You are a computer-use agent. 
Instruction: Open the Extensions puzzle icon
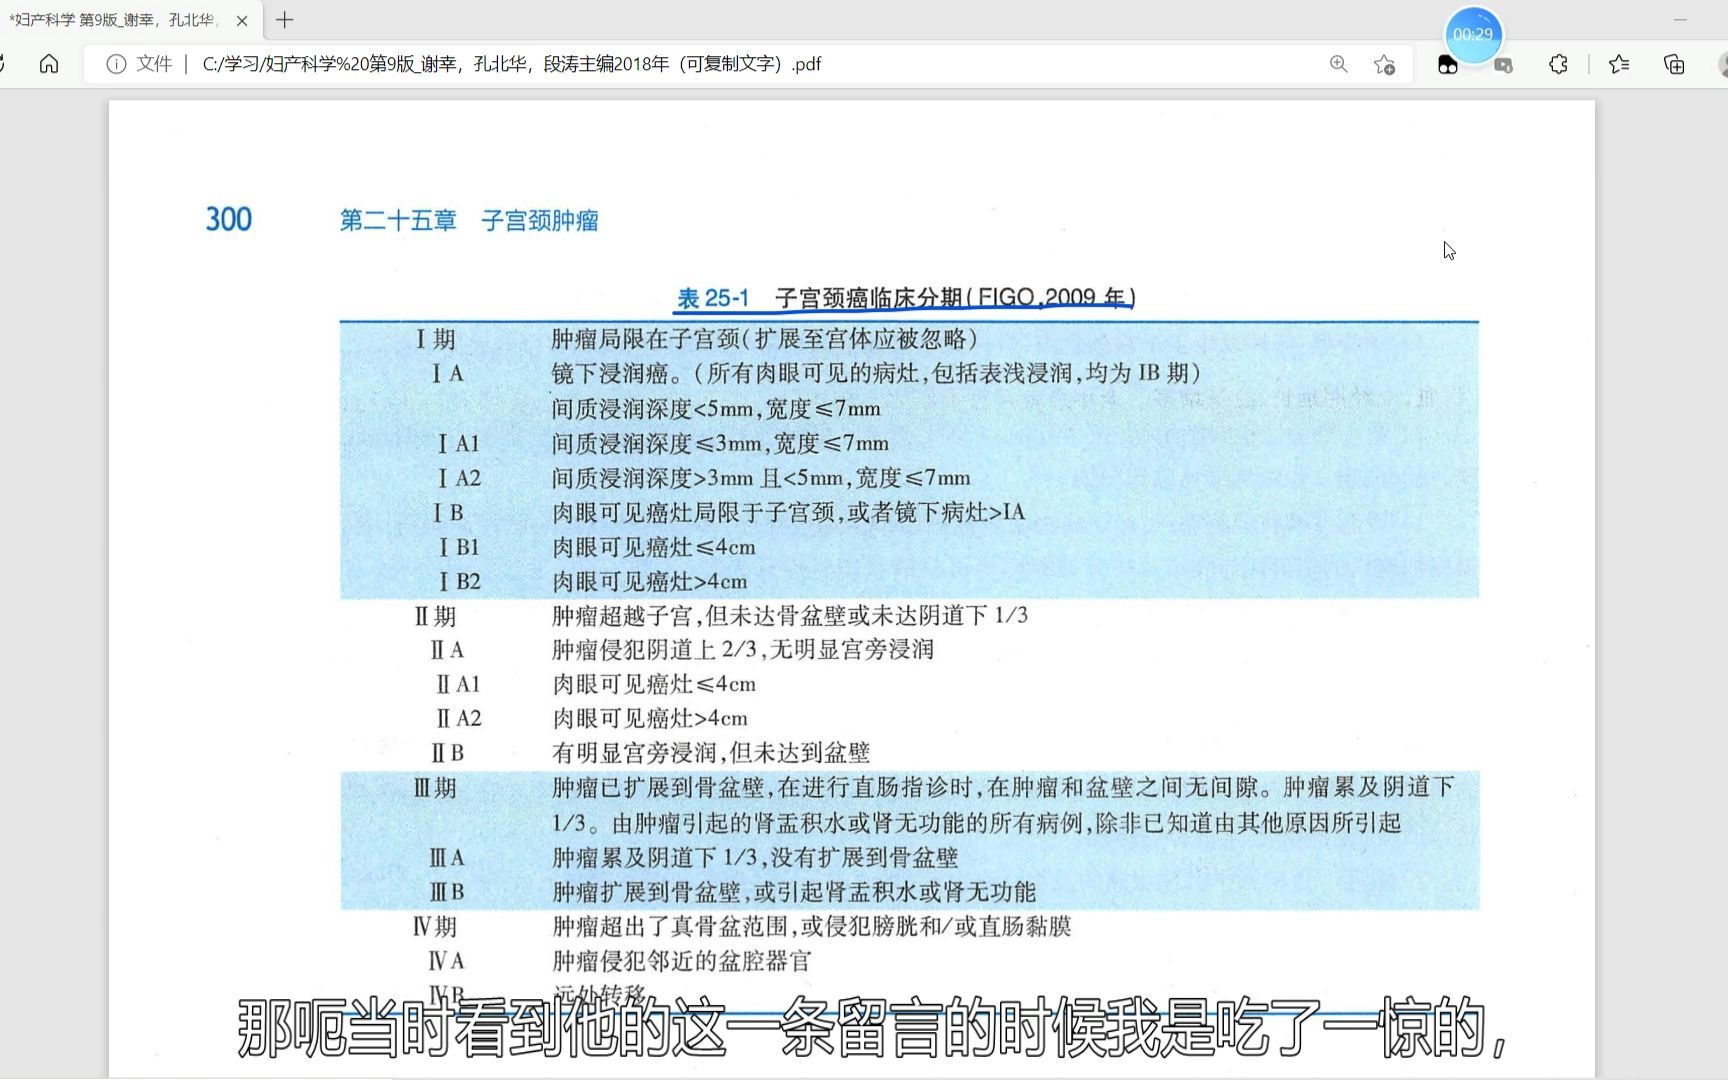coord(1558,64)
